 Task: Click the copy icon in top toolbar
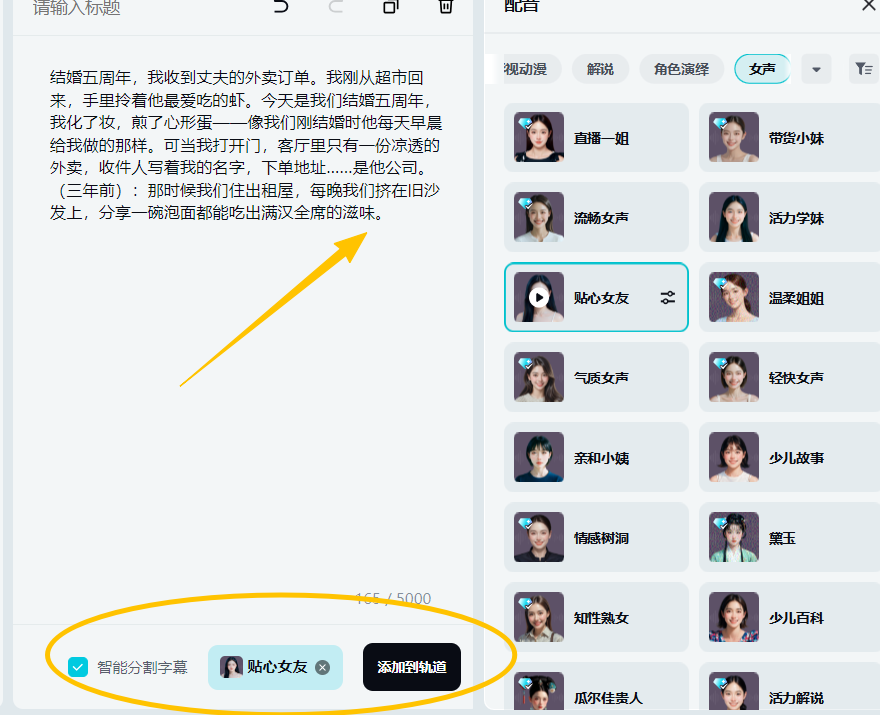(x=391, y=7)
